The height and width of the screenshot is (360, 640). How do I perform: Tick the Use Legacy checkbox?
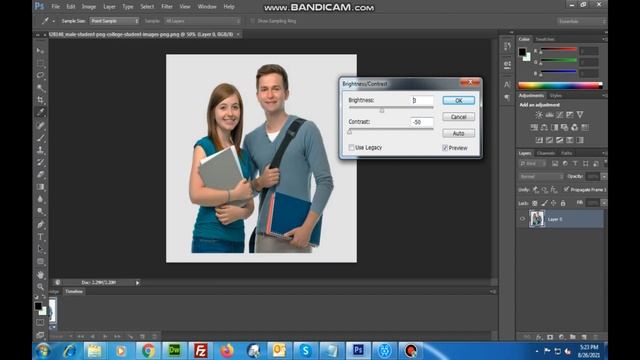point(351,147)
